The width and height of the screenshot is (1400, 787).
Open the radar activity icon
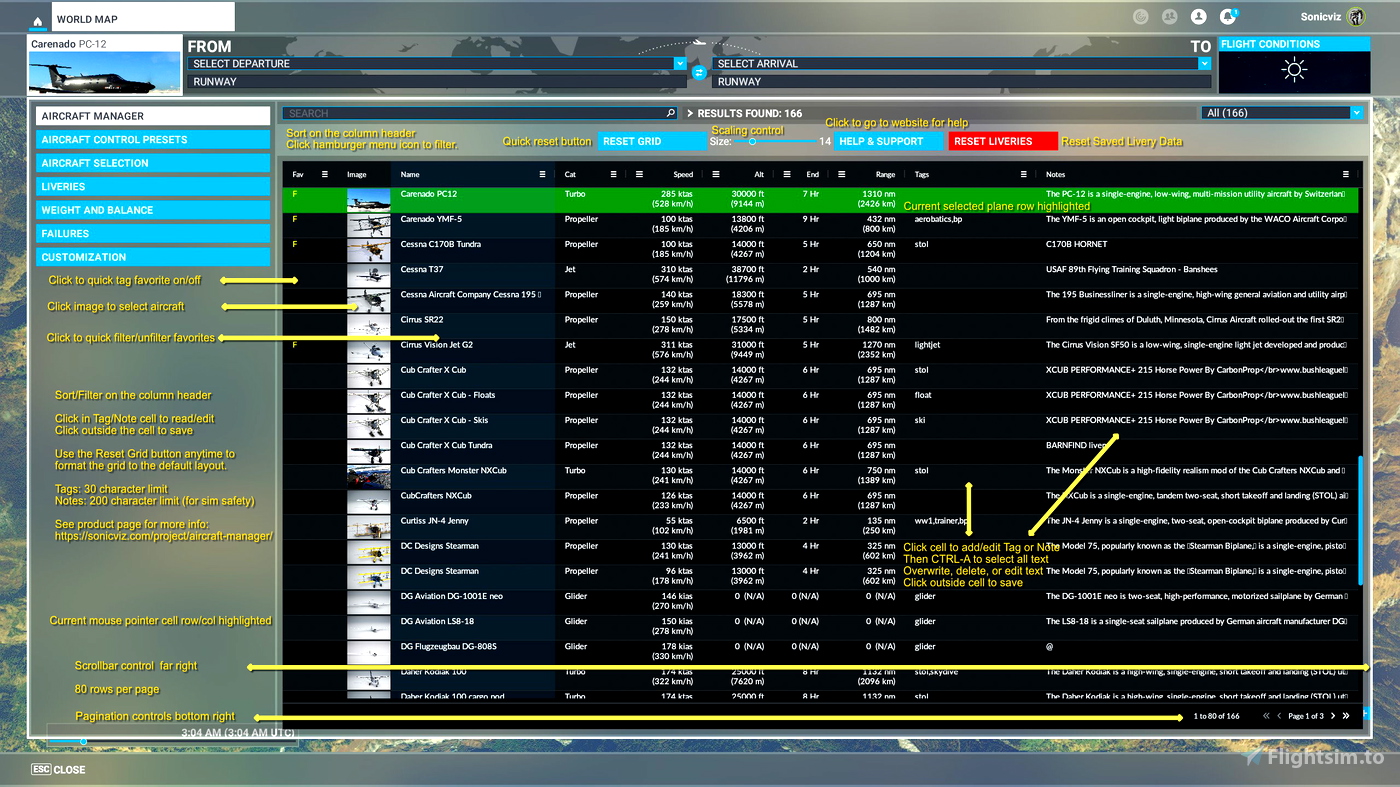pyautogui.click(x=1141, y=17)
